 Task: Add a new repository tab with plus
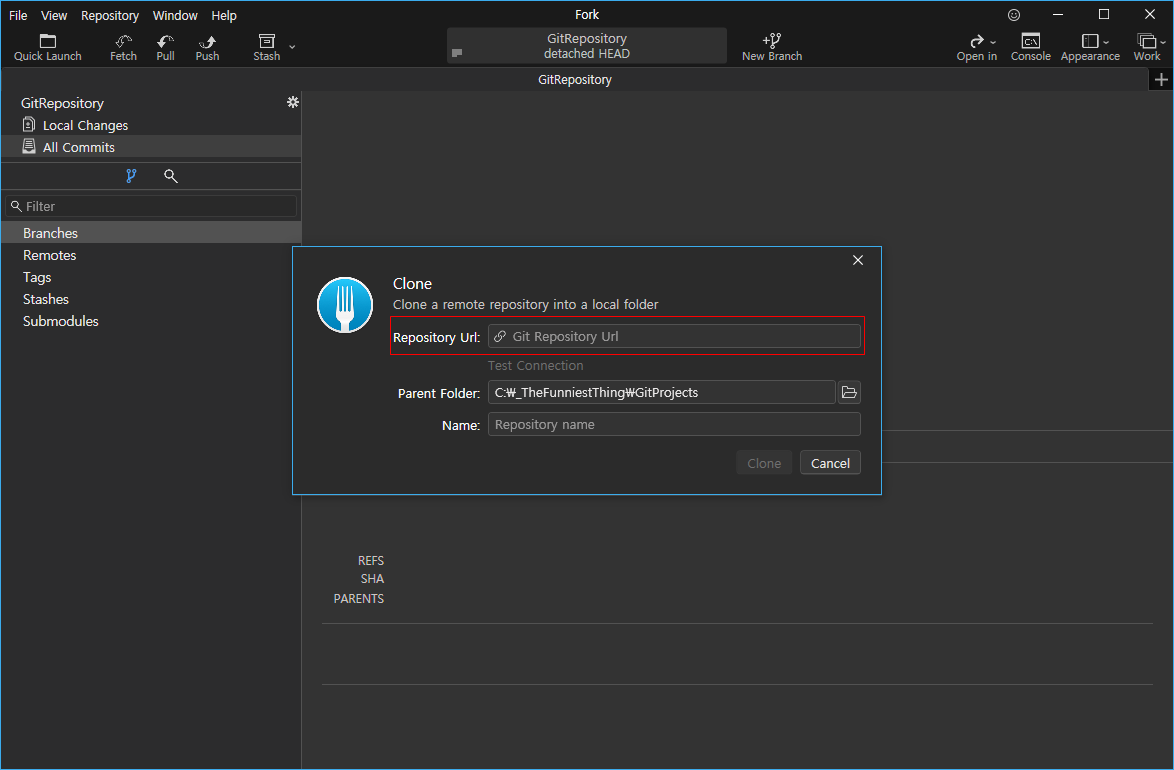[x=1161, y=79]
